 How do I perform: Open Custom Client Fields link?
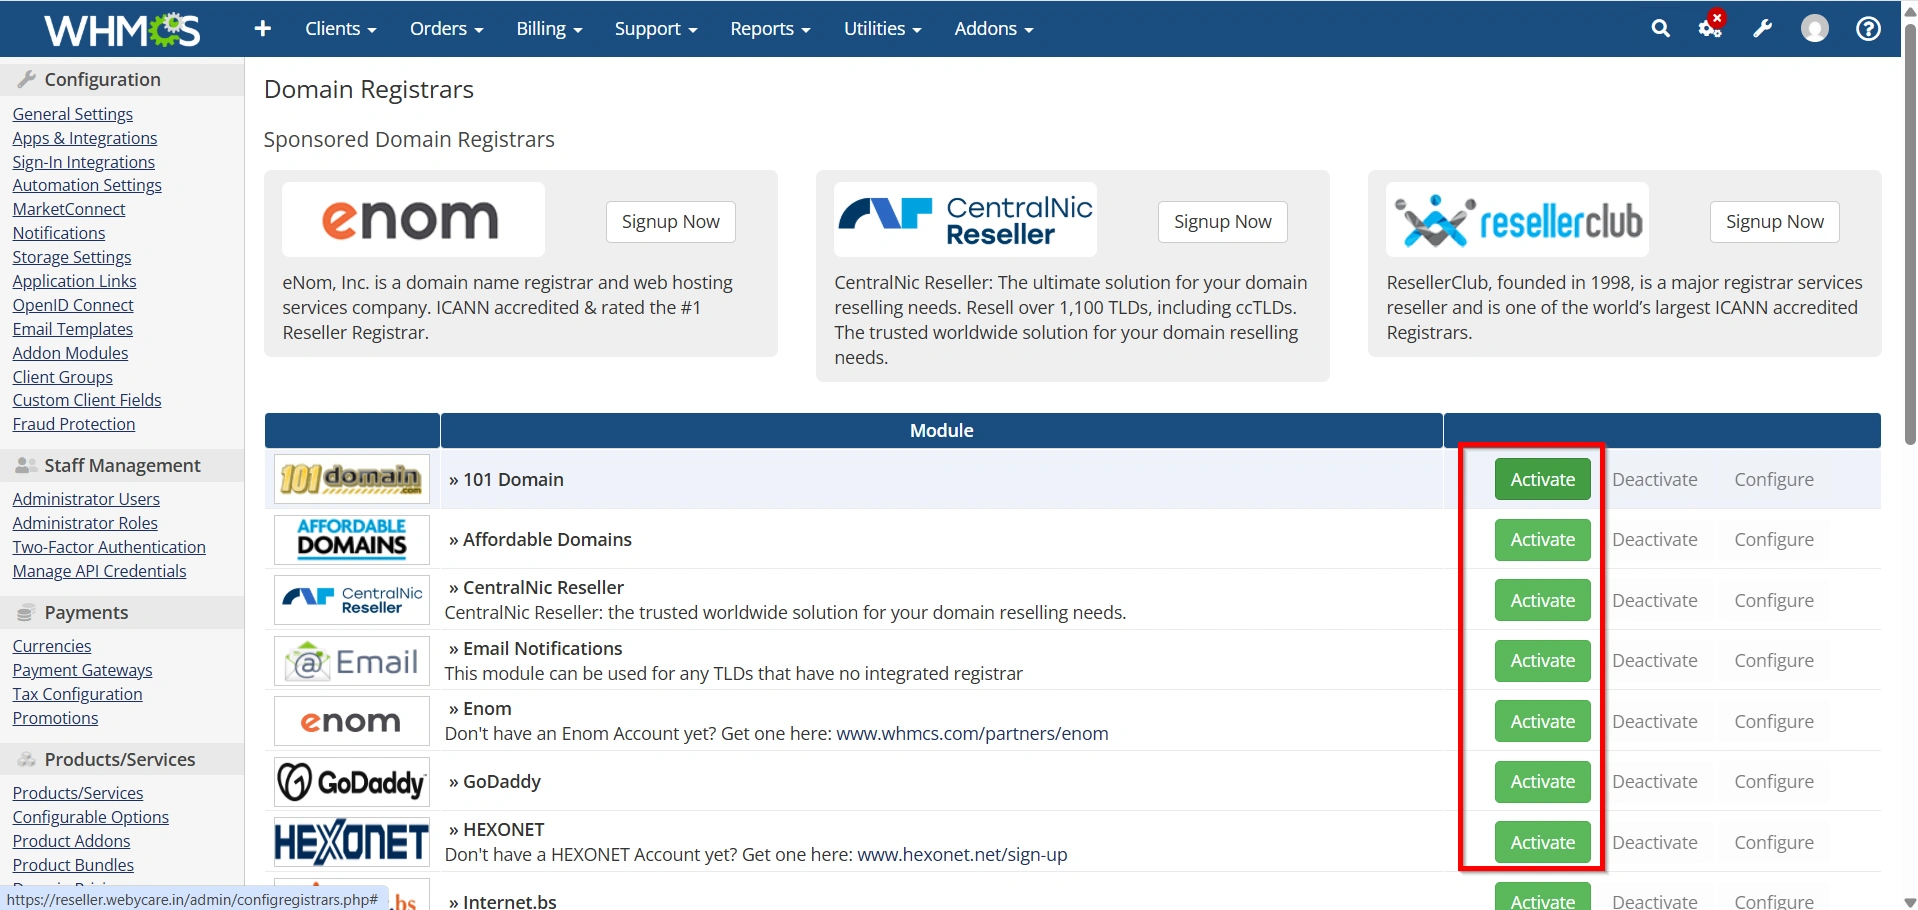[87, 400]
